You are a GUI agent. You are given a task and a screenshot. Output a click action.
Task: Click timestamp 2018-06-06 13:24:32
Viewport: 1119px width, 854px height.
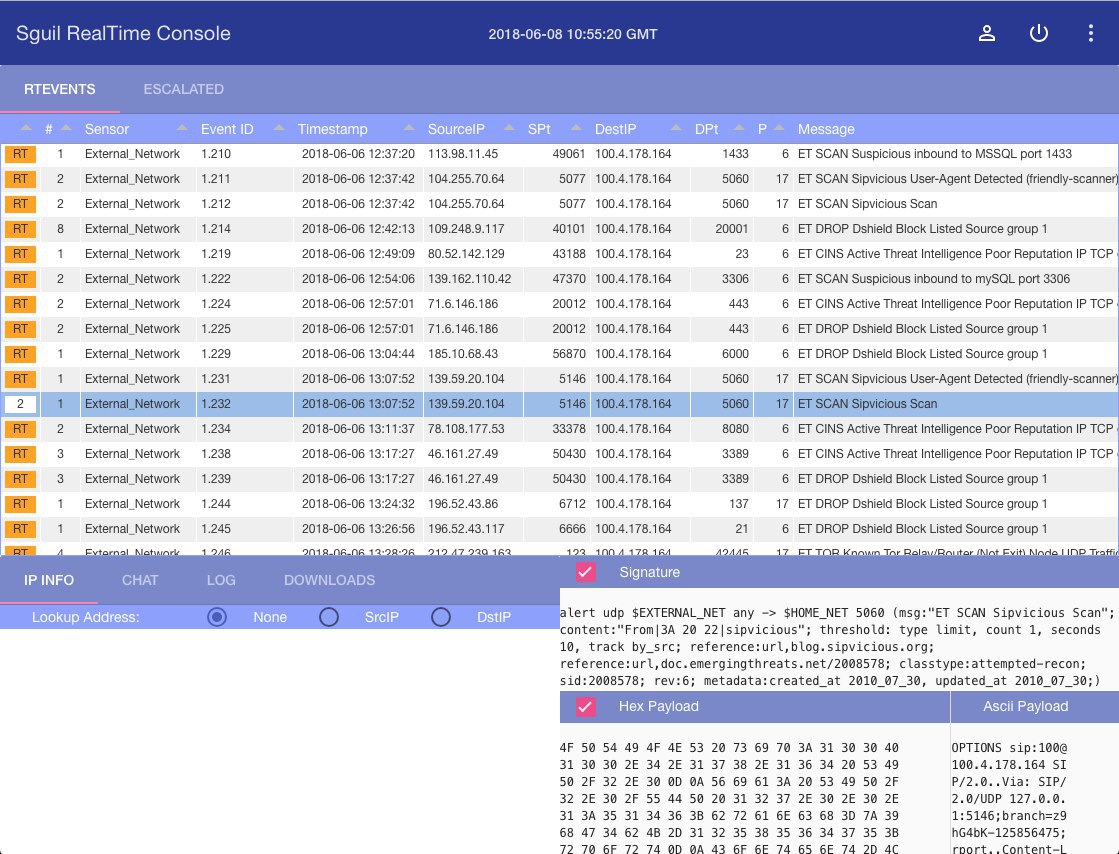(358, 504)
